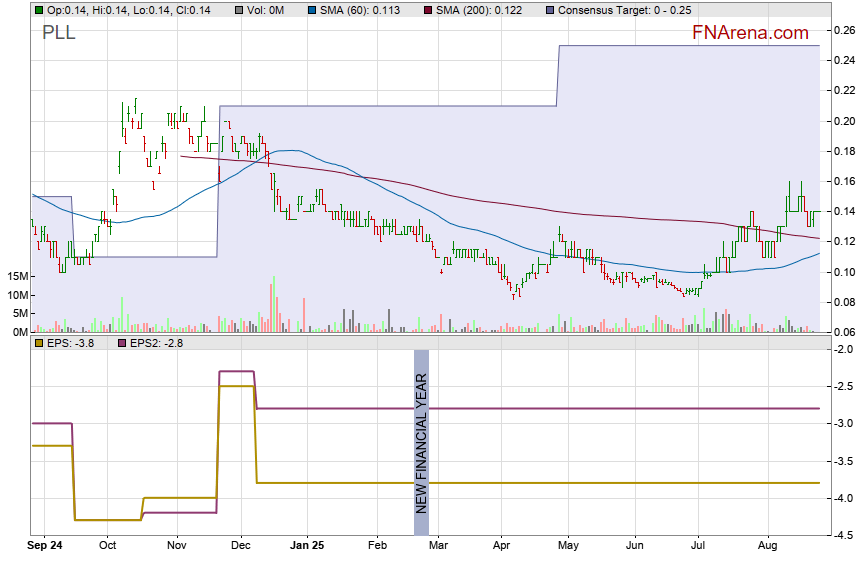Click the gold EPS legend swatch
This screenshot has width=859, height=566.
[38, 343]
